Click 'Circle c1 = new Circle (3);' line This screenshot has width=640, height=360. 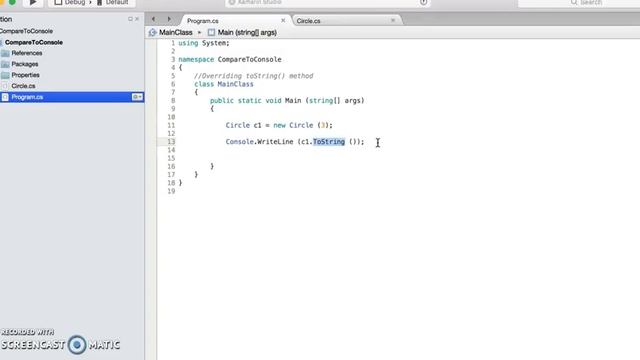tap(279, 125)
